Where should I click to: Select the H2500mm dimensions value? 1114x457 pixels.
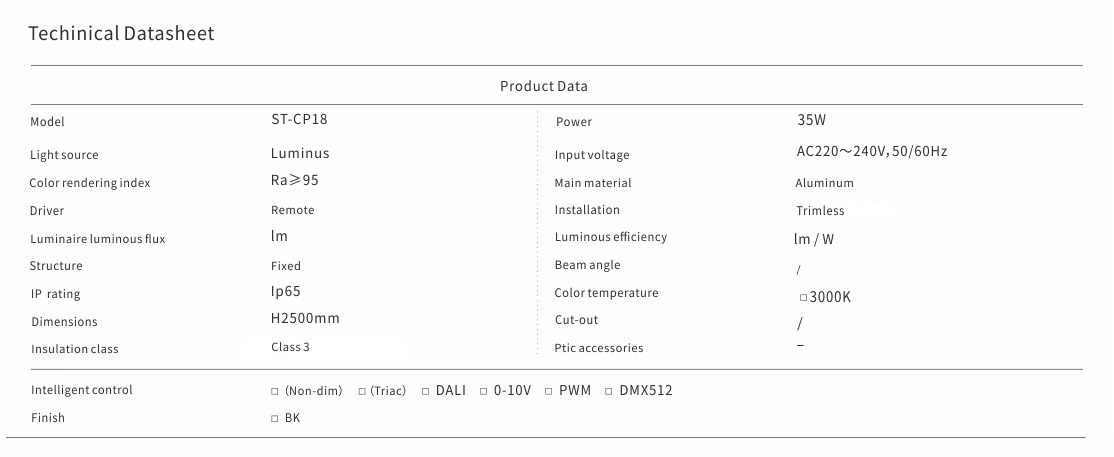306,319
